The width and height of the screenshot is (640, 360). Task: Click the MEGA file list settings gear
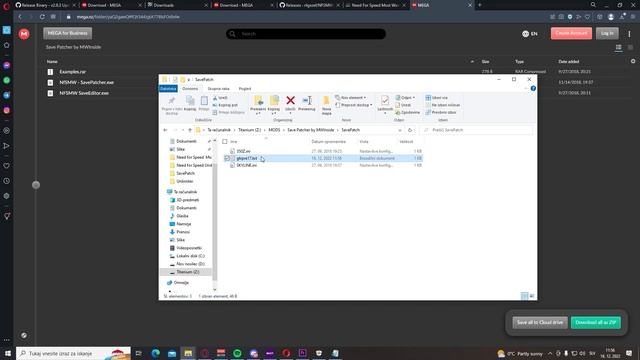(633, 61)
